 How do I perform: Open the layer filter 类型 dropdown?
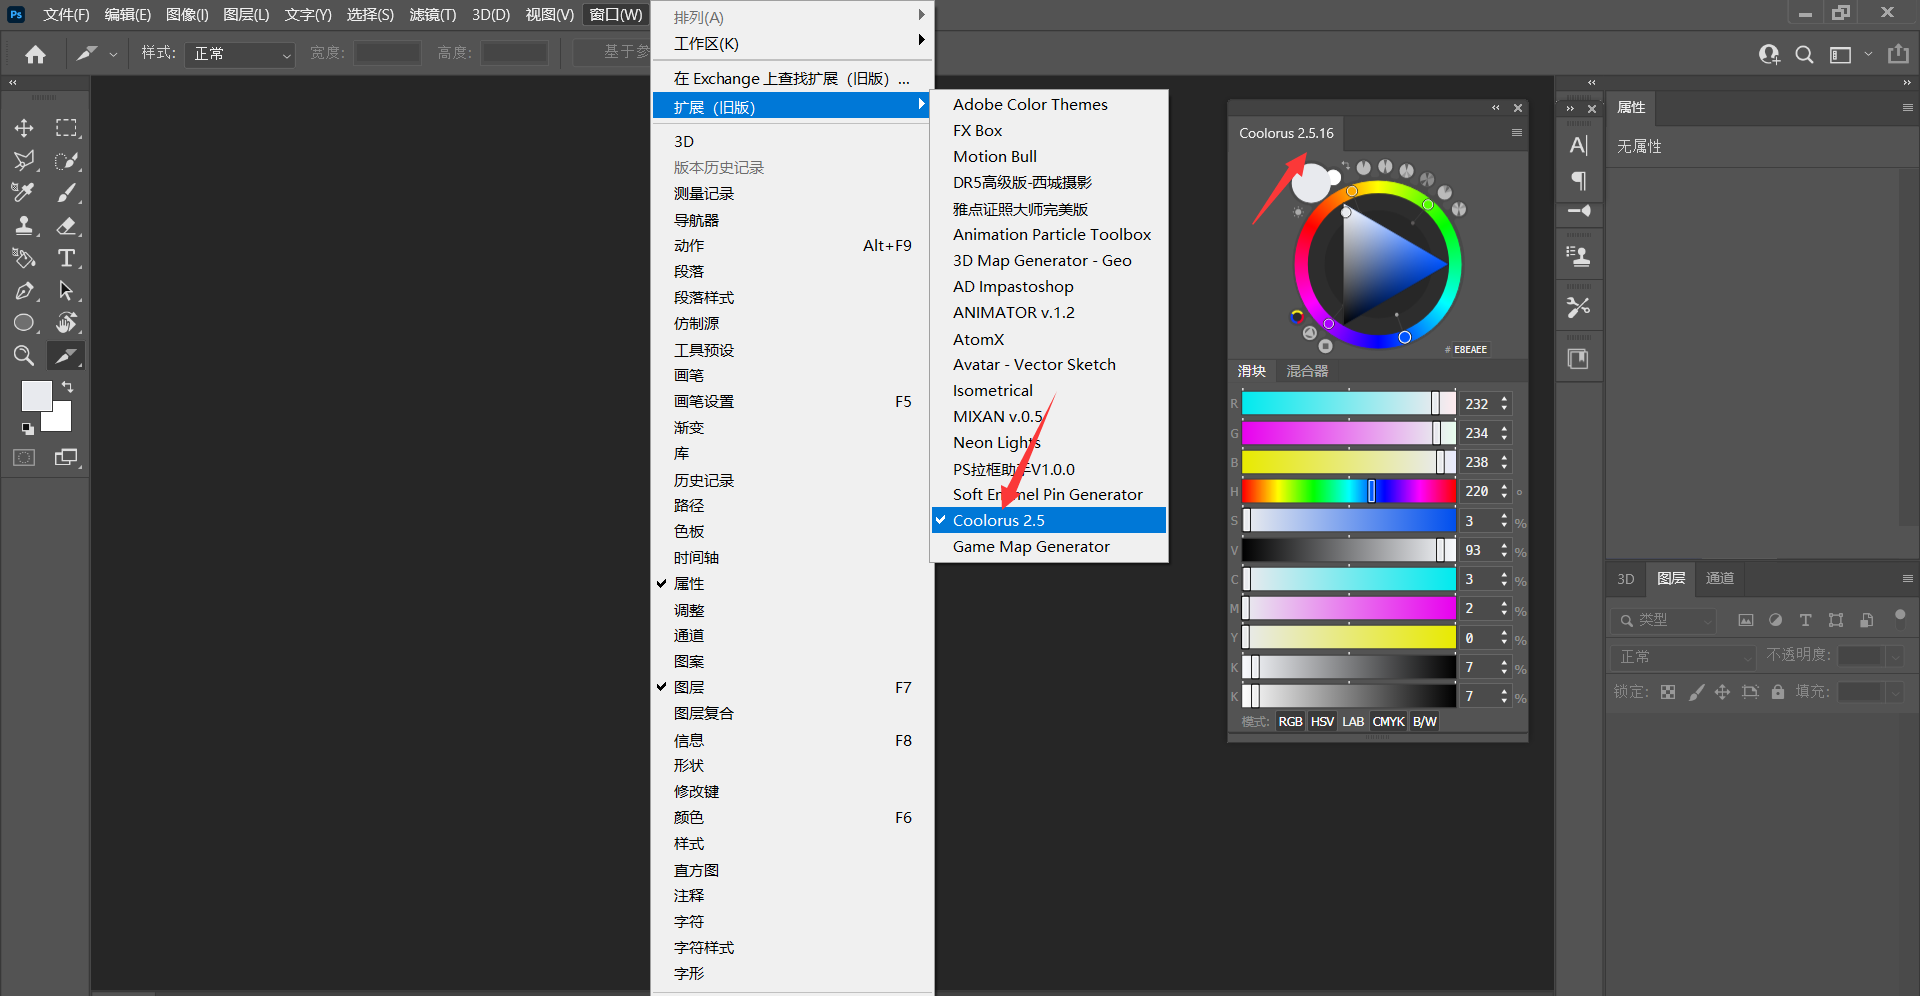[x=1664, y=620]
